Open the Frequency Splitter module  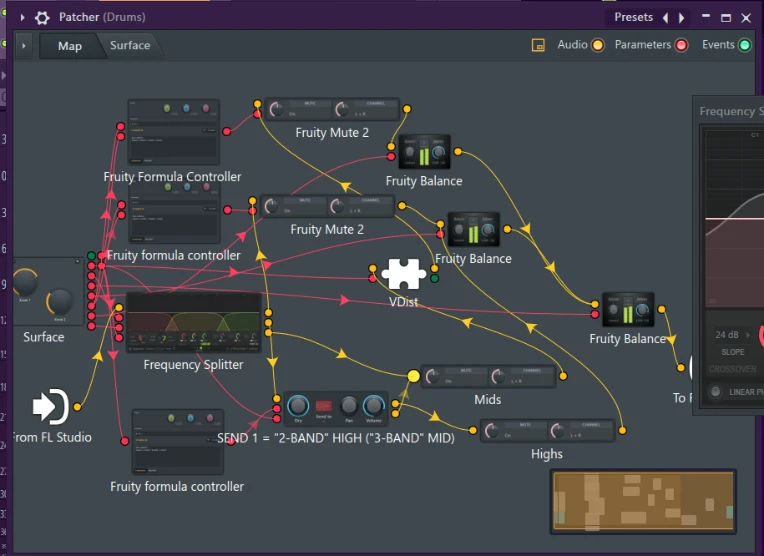pyautogui.click(x=193, y=323)
